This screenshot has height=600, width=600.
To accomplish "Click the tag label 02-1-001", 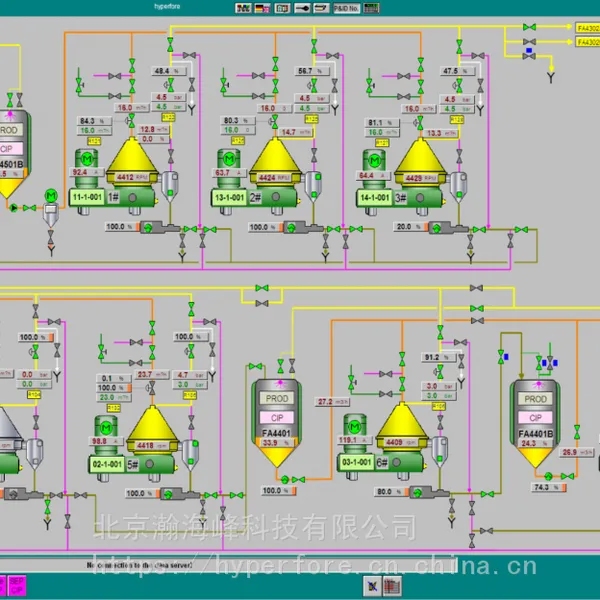I will coord(107,465).
